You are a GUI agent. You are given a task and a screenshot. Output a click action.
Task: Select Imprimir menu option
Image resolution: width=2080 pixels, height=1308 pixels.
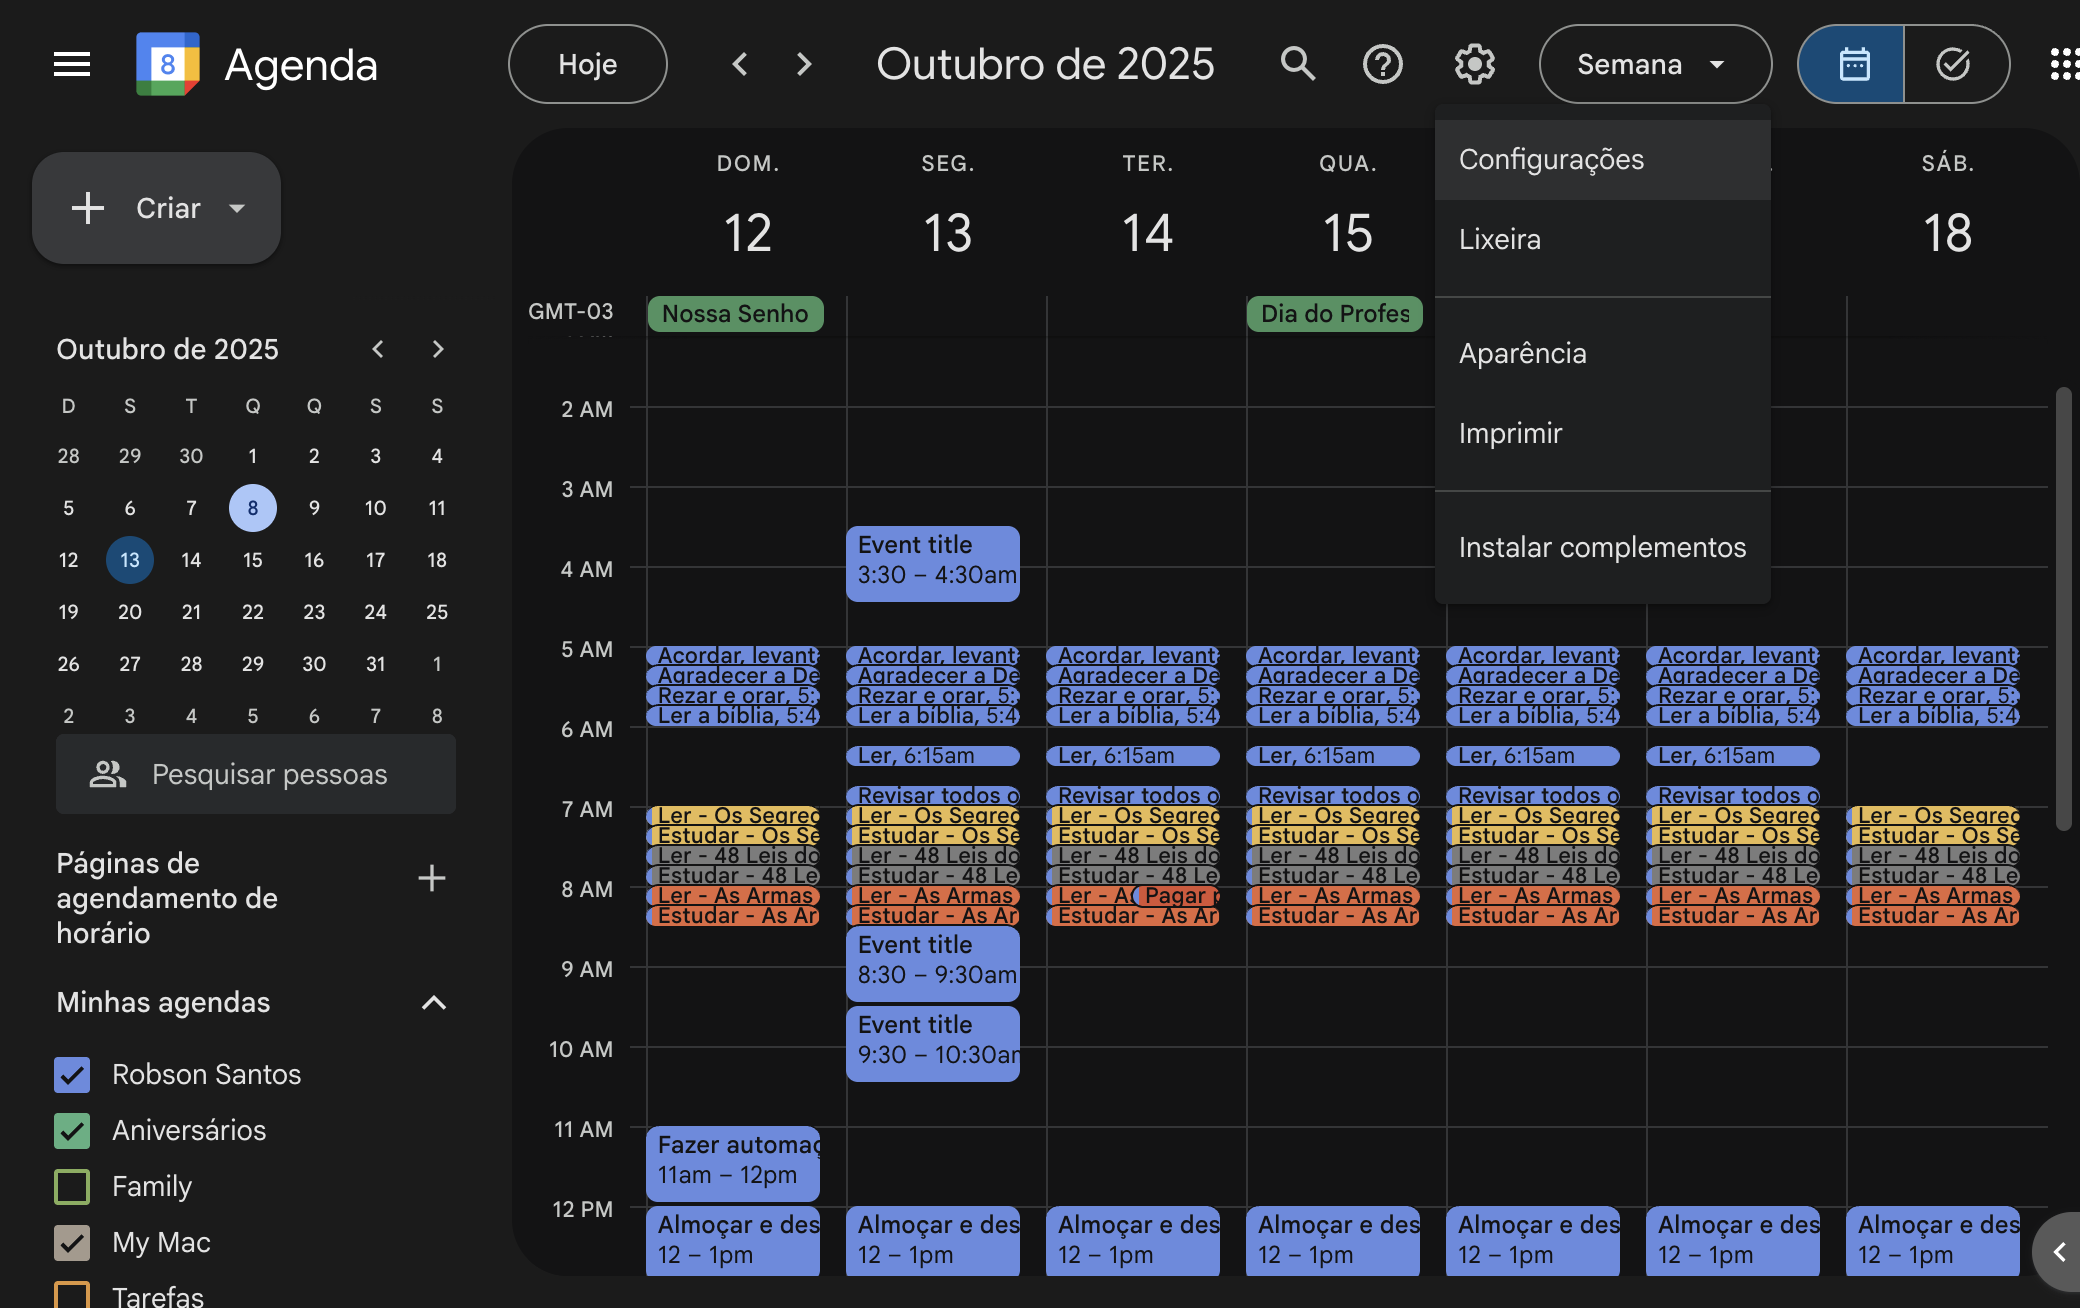pos(1602,434)
